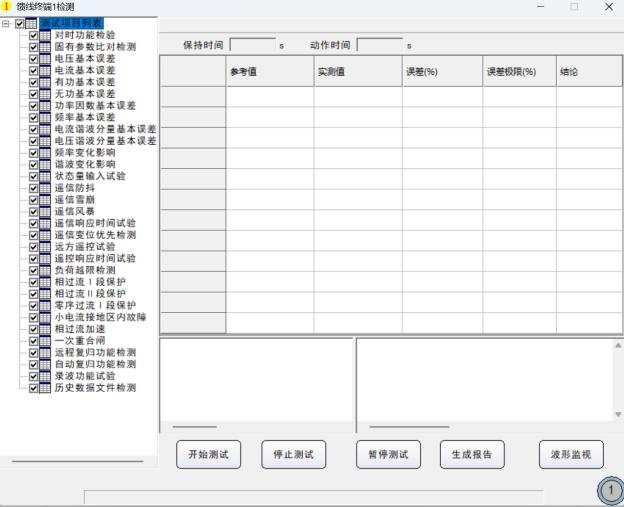Click the grid icon beside 录波功能试验
Viewport: 624px width, 507px height.
pos(46,376)
